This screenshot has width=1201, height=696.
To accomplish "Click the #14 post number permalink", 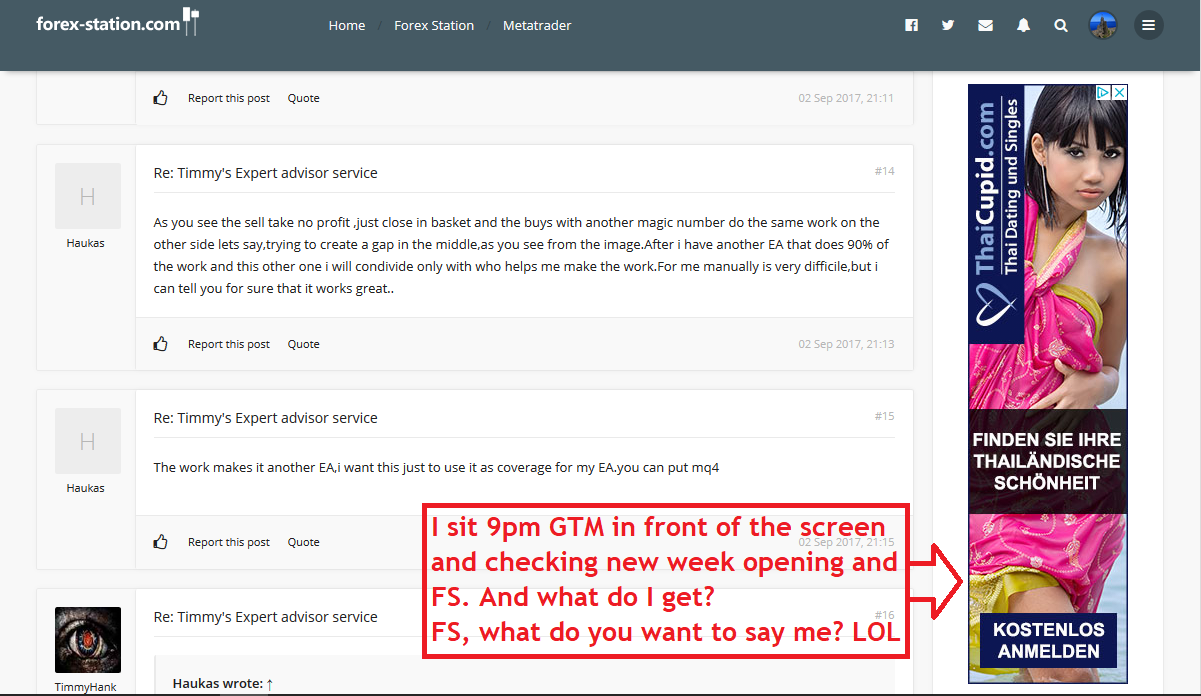I will pyautogui.click(x=884, y=171).
